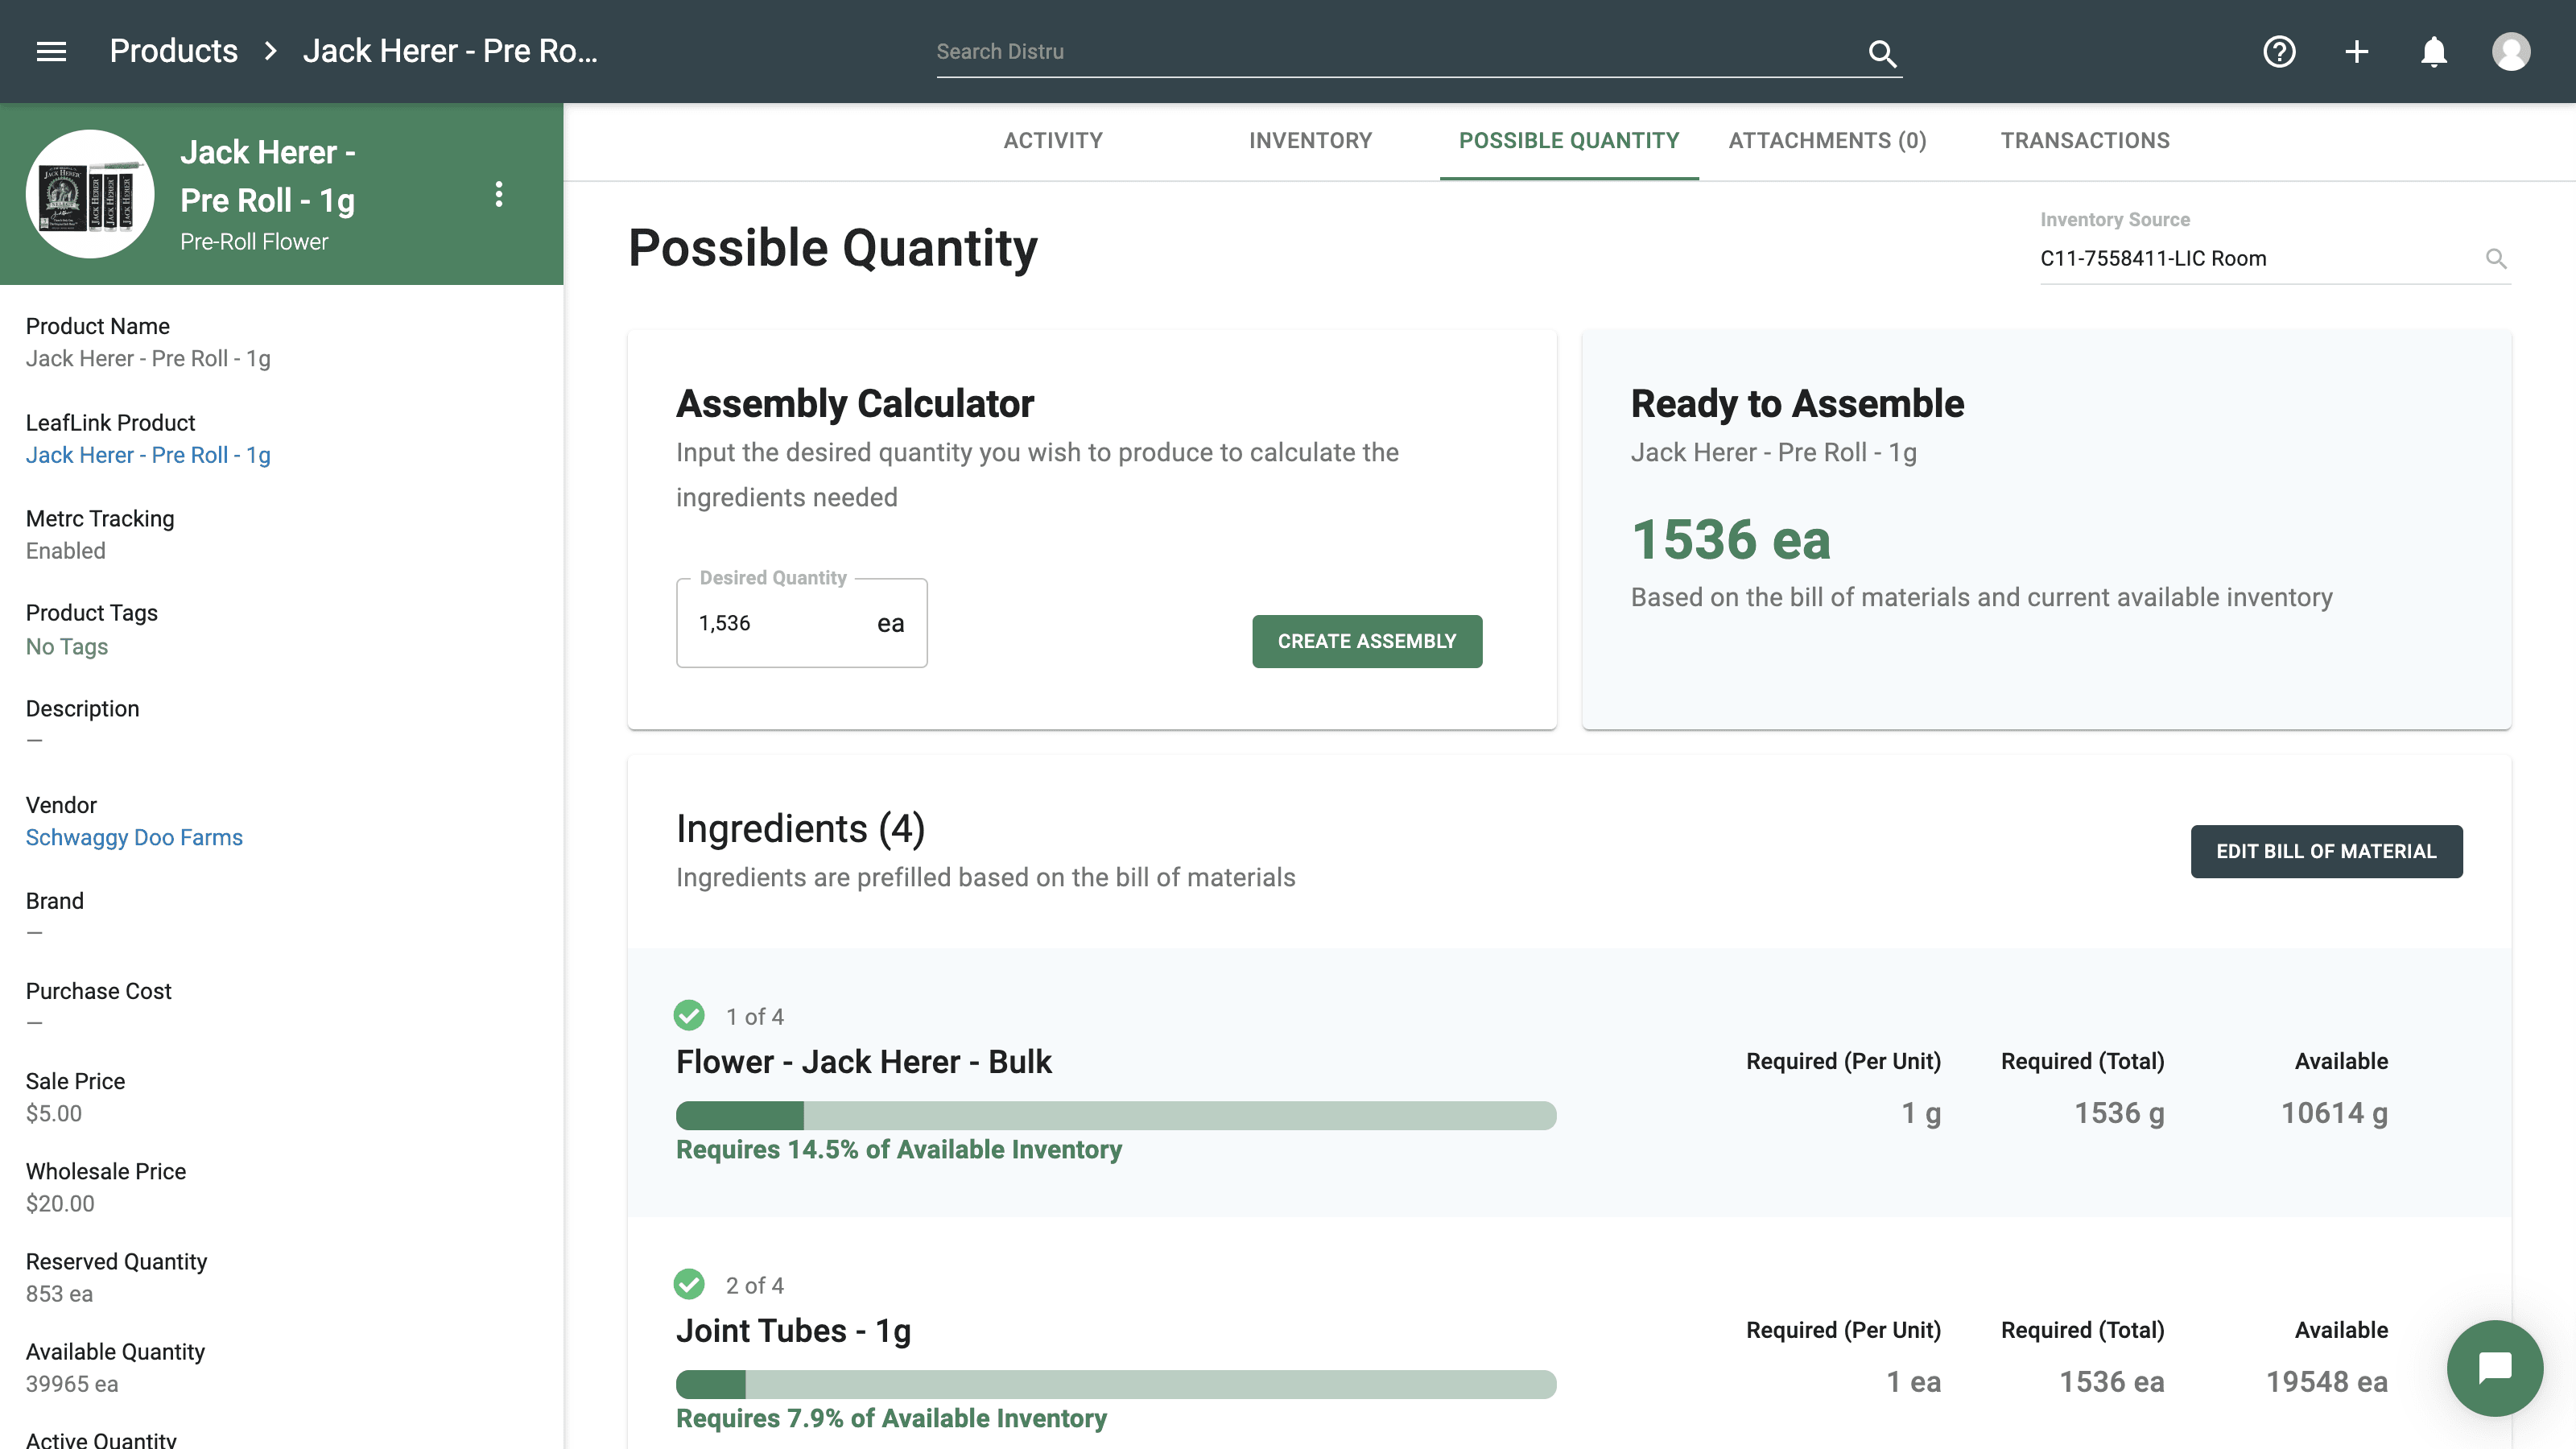2576x1449 pixels.
Task: Open the three-dot product options menu
Action: point(499,194)
